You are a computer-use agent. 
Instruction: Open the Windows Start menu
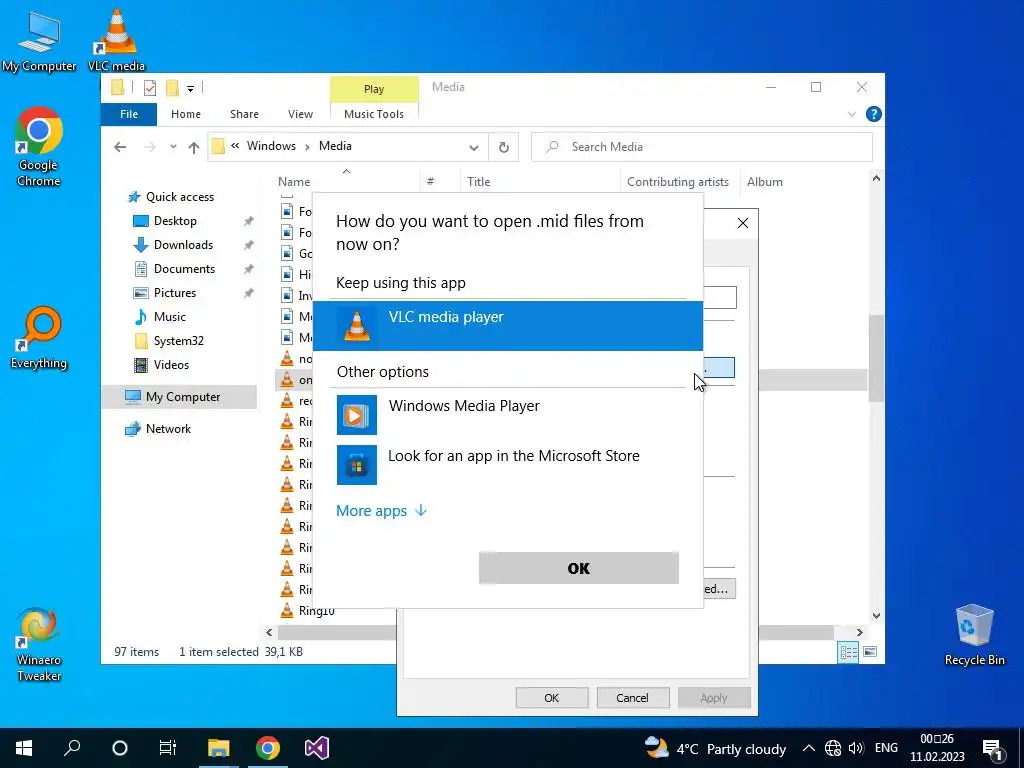24,748
